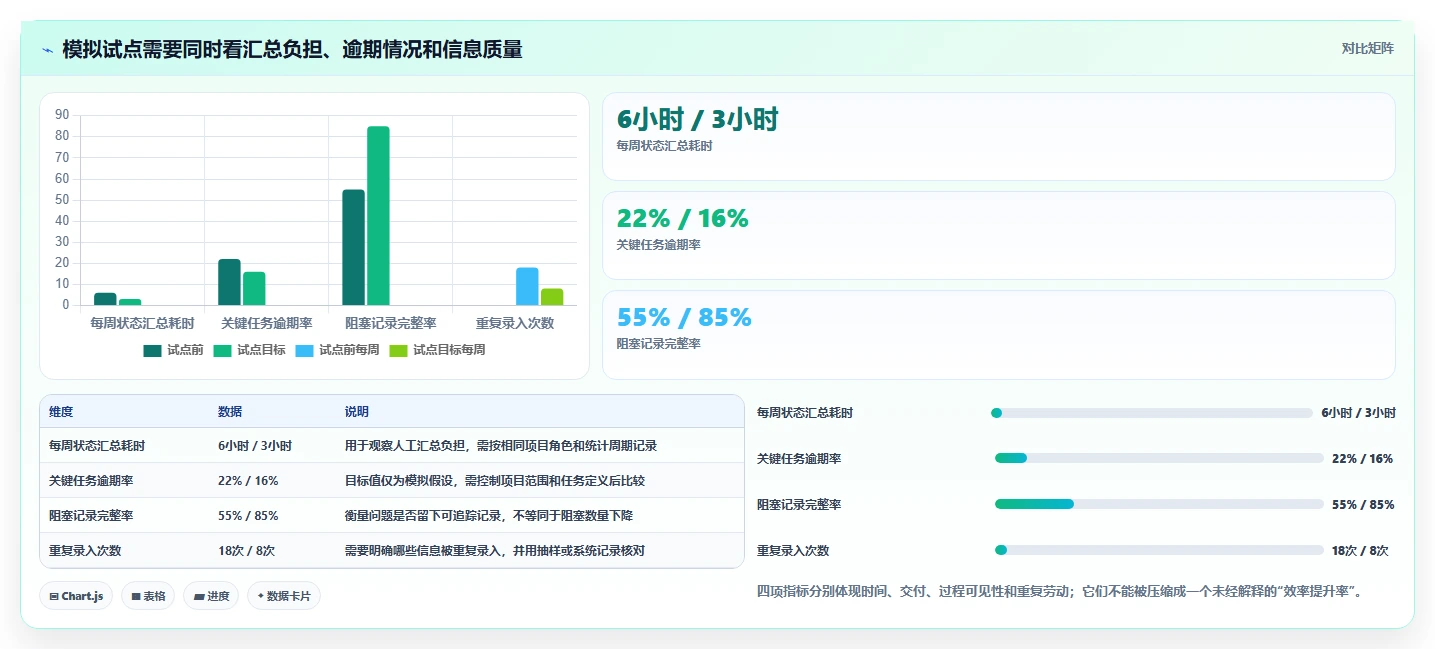The height and width of the screenshot is (649, 1435).
Task: Click the 对比矩阵 label in the header
Action: [x=1368, y=48]
